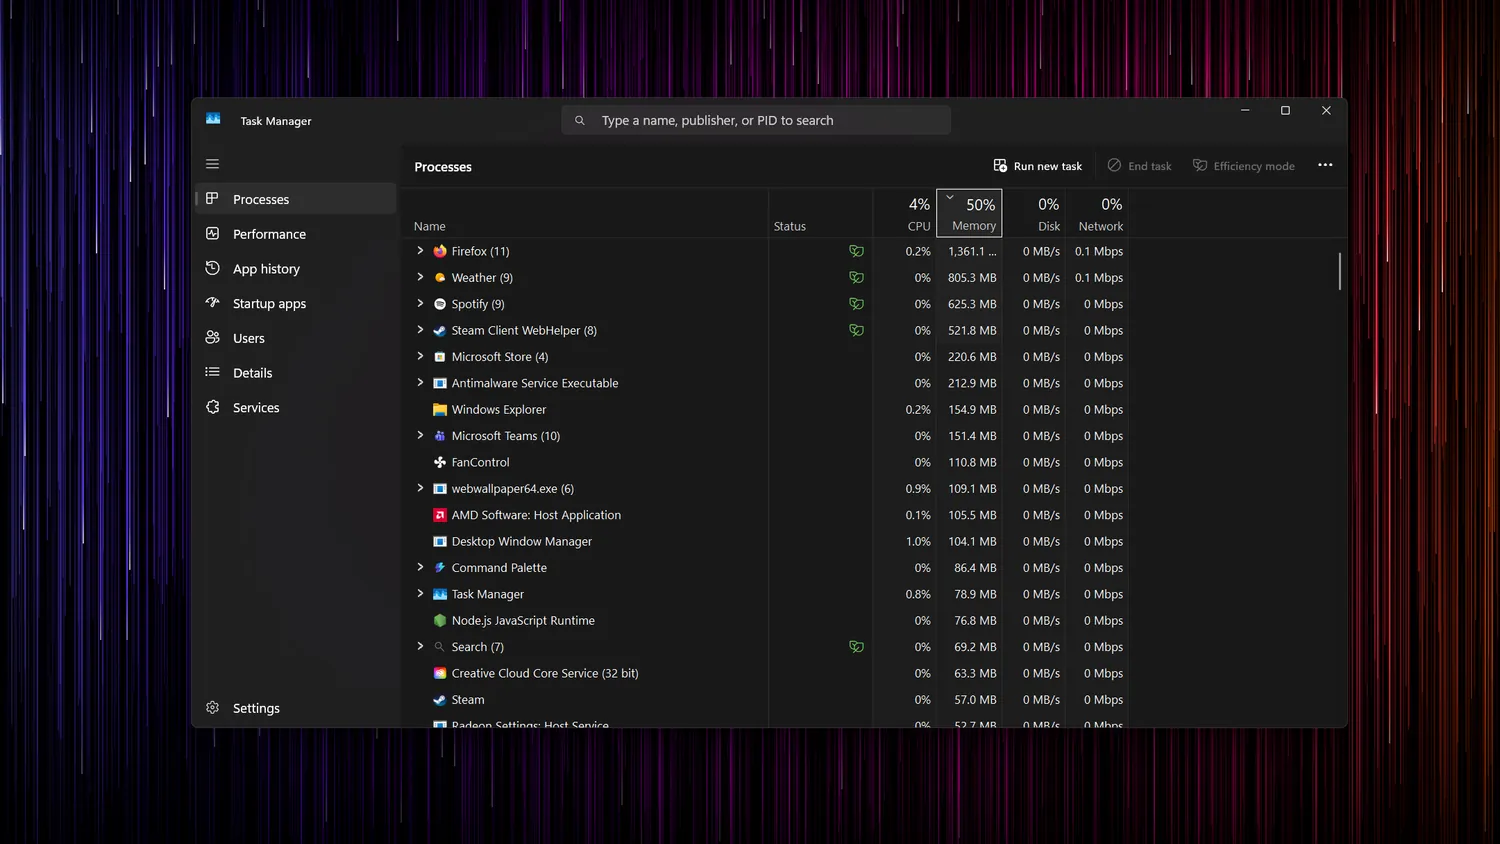
Task: Click the search box for name, publisher, or PID
Action: tap(756, 120)
